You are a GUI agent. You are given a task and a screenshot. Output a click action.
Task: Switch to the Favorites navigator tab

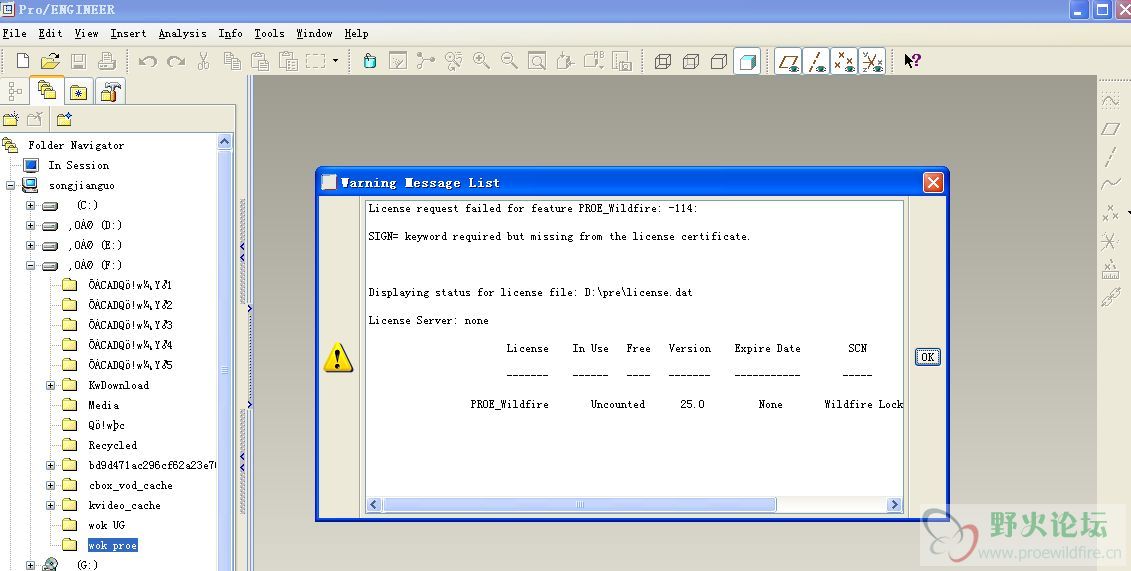pos(78,92)
